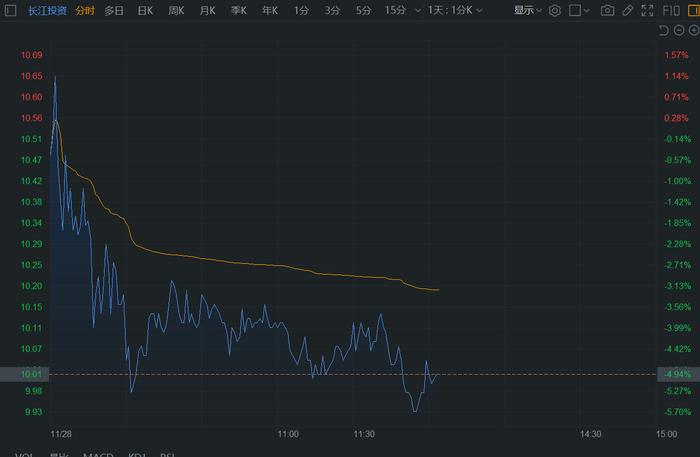700x457 pixels.
Task: Switch to 日K daily chart tab
Action: 145,10
